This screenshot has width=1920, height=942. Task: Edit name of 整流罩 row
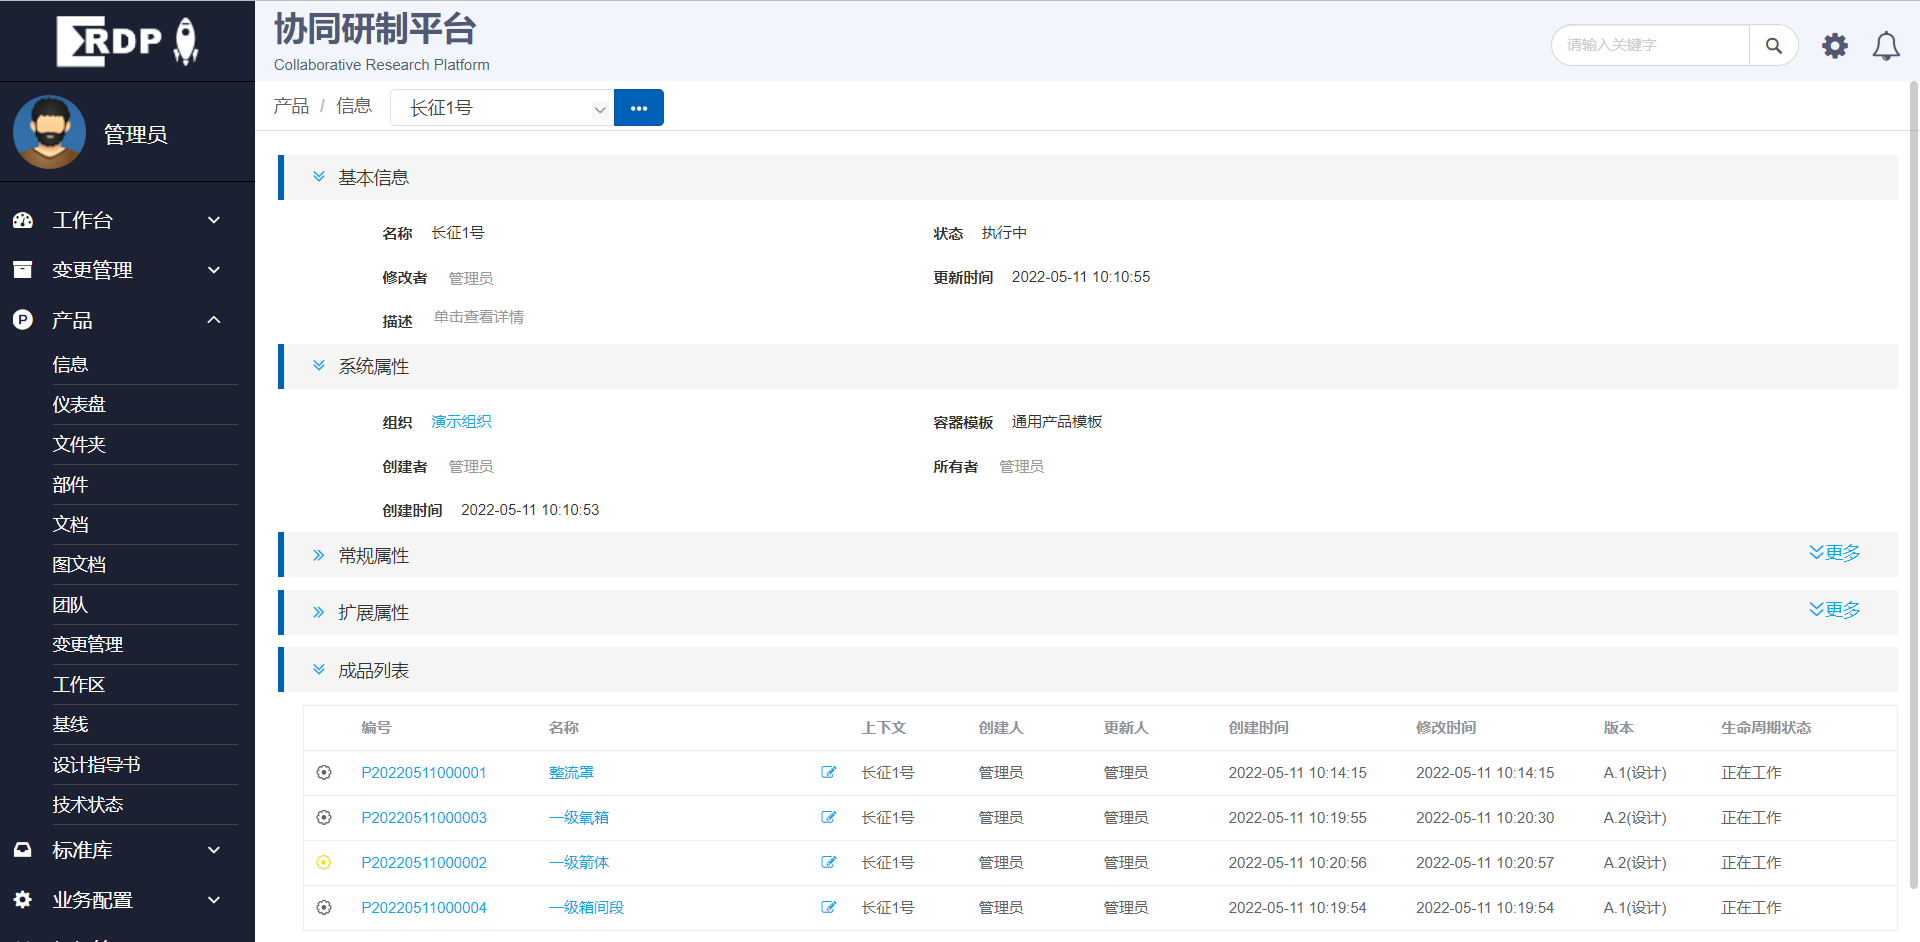coord(828,772)
